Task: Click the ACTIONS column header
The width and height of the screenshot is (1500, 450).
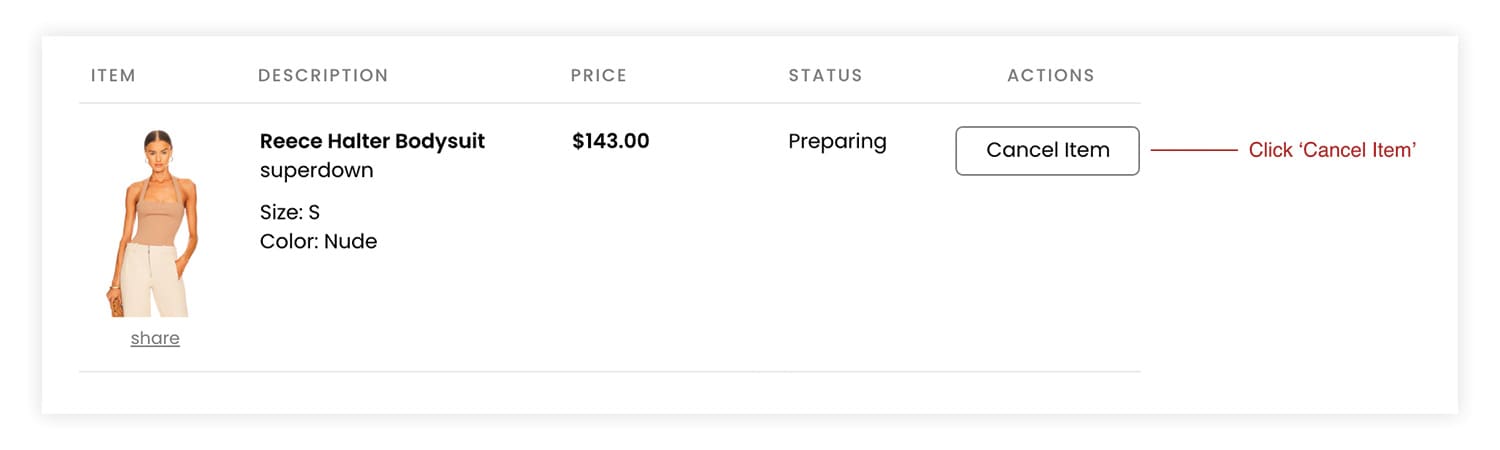Action: pos(1050,76)
